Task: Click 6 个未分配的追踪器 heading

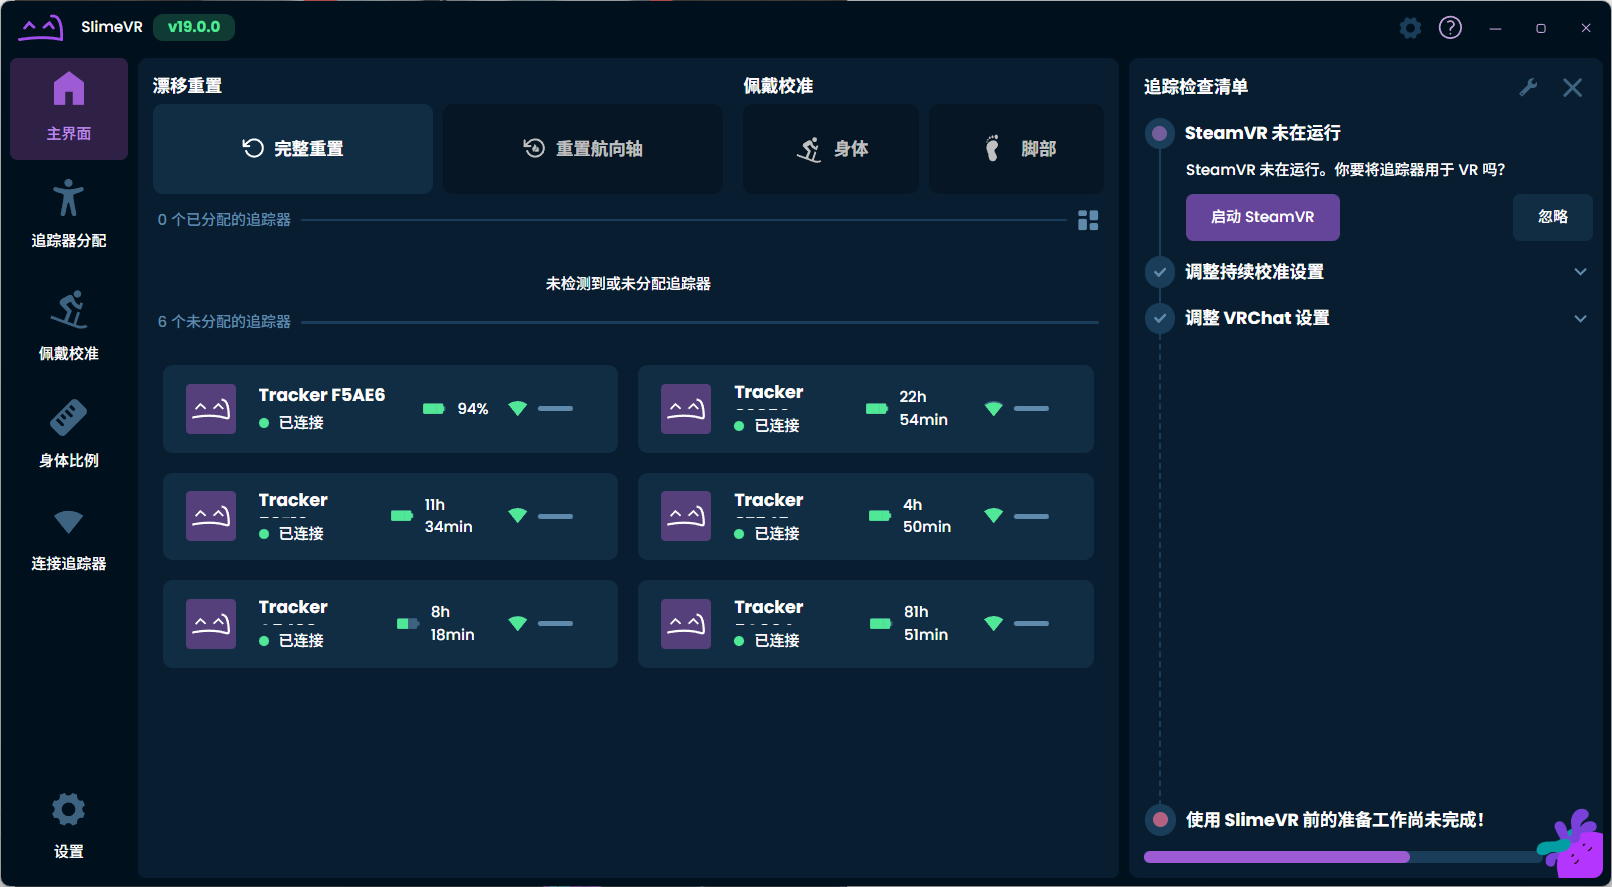Action: point(224,322)
